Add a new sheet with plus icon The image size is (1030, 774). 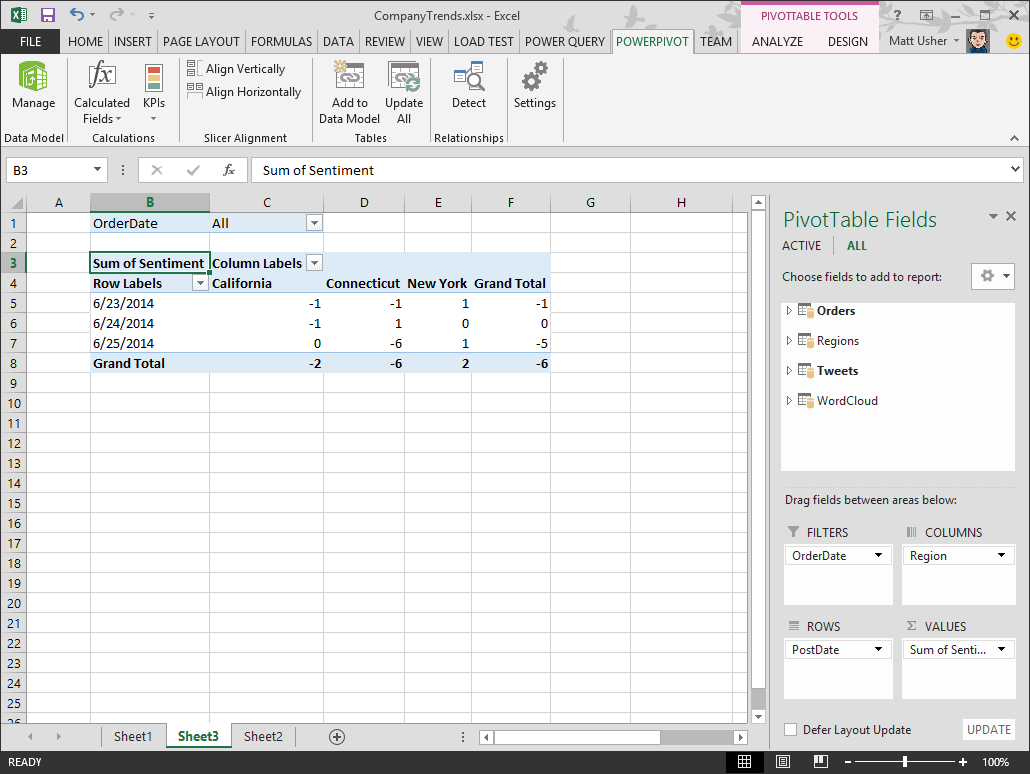click(337, 737)
